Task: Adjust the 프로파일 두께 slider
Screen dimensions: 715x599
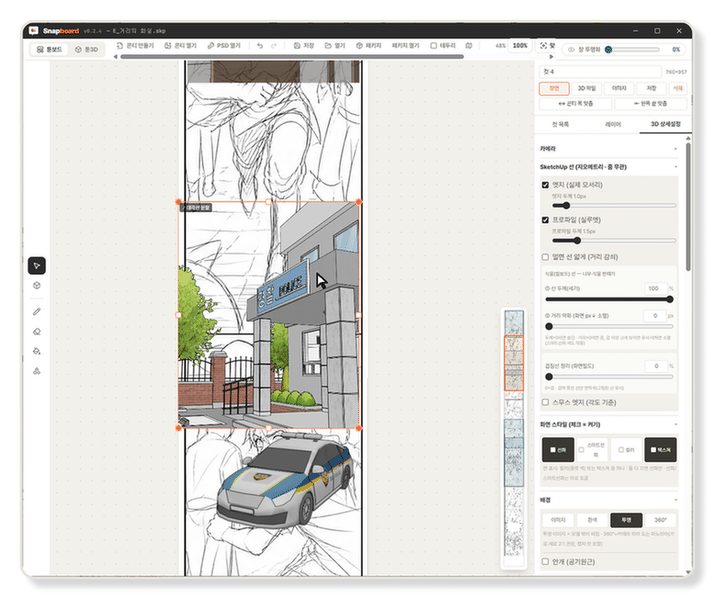Action: [x=614, y=241]
